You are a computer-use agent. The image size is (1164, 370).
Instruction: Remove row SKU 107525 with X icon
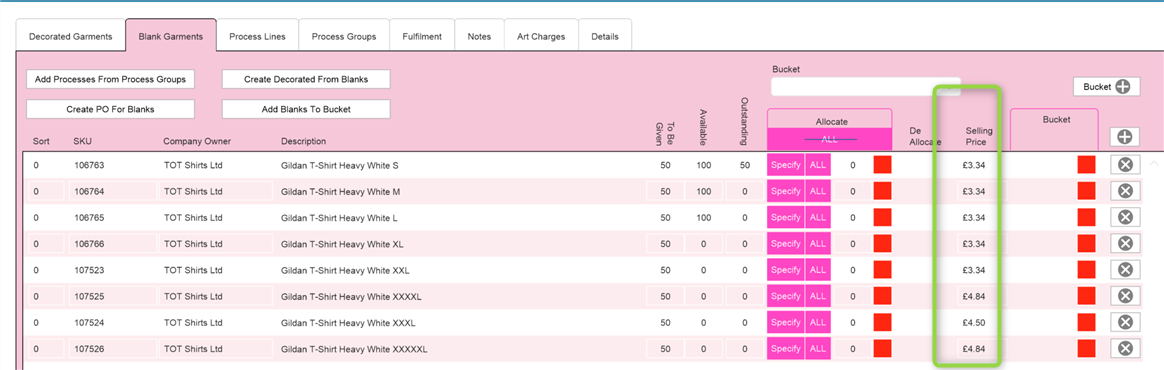1125,296
